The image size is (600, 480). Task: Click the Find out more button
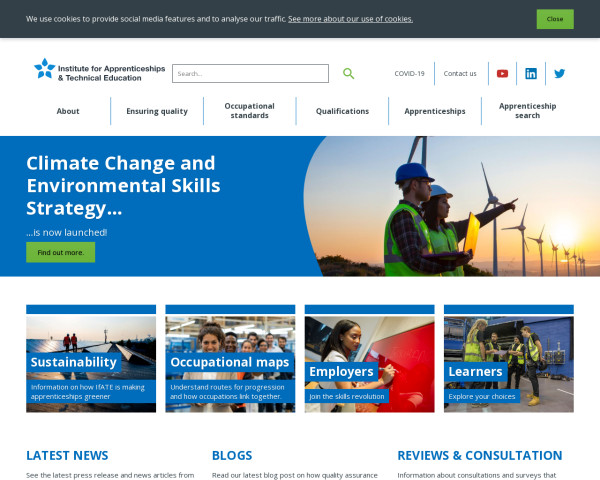pos(60,253)
